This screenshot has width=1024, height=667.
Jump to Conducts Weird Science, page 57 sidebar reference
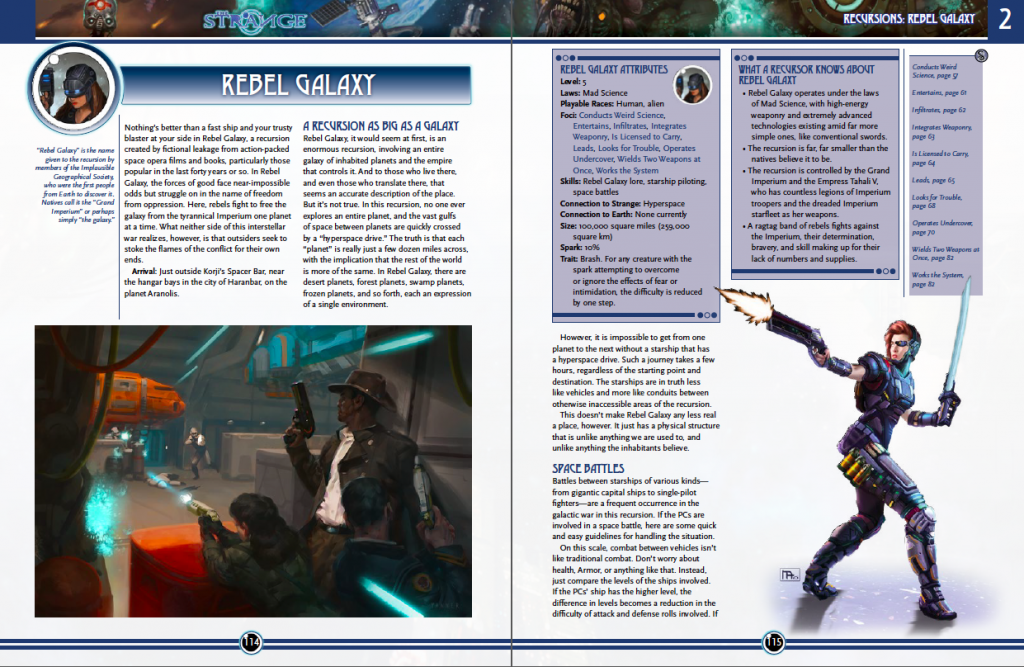(935, 71)
